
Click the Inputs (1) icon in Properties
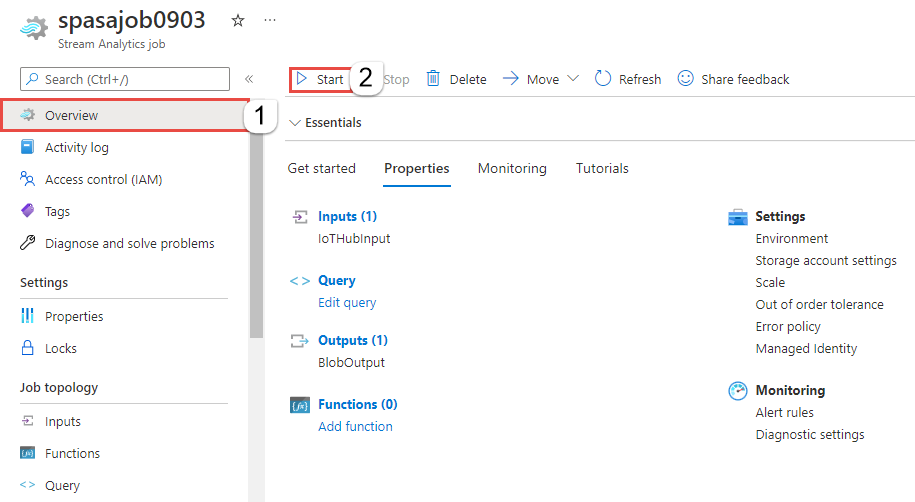299,217
